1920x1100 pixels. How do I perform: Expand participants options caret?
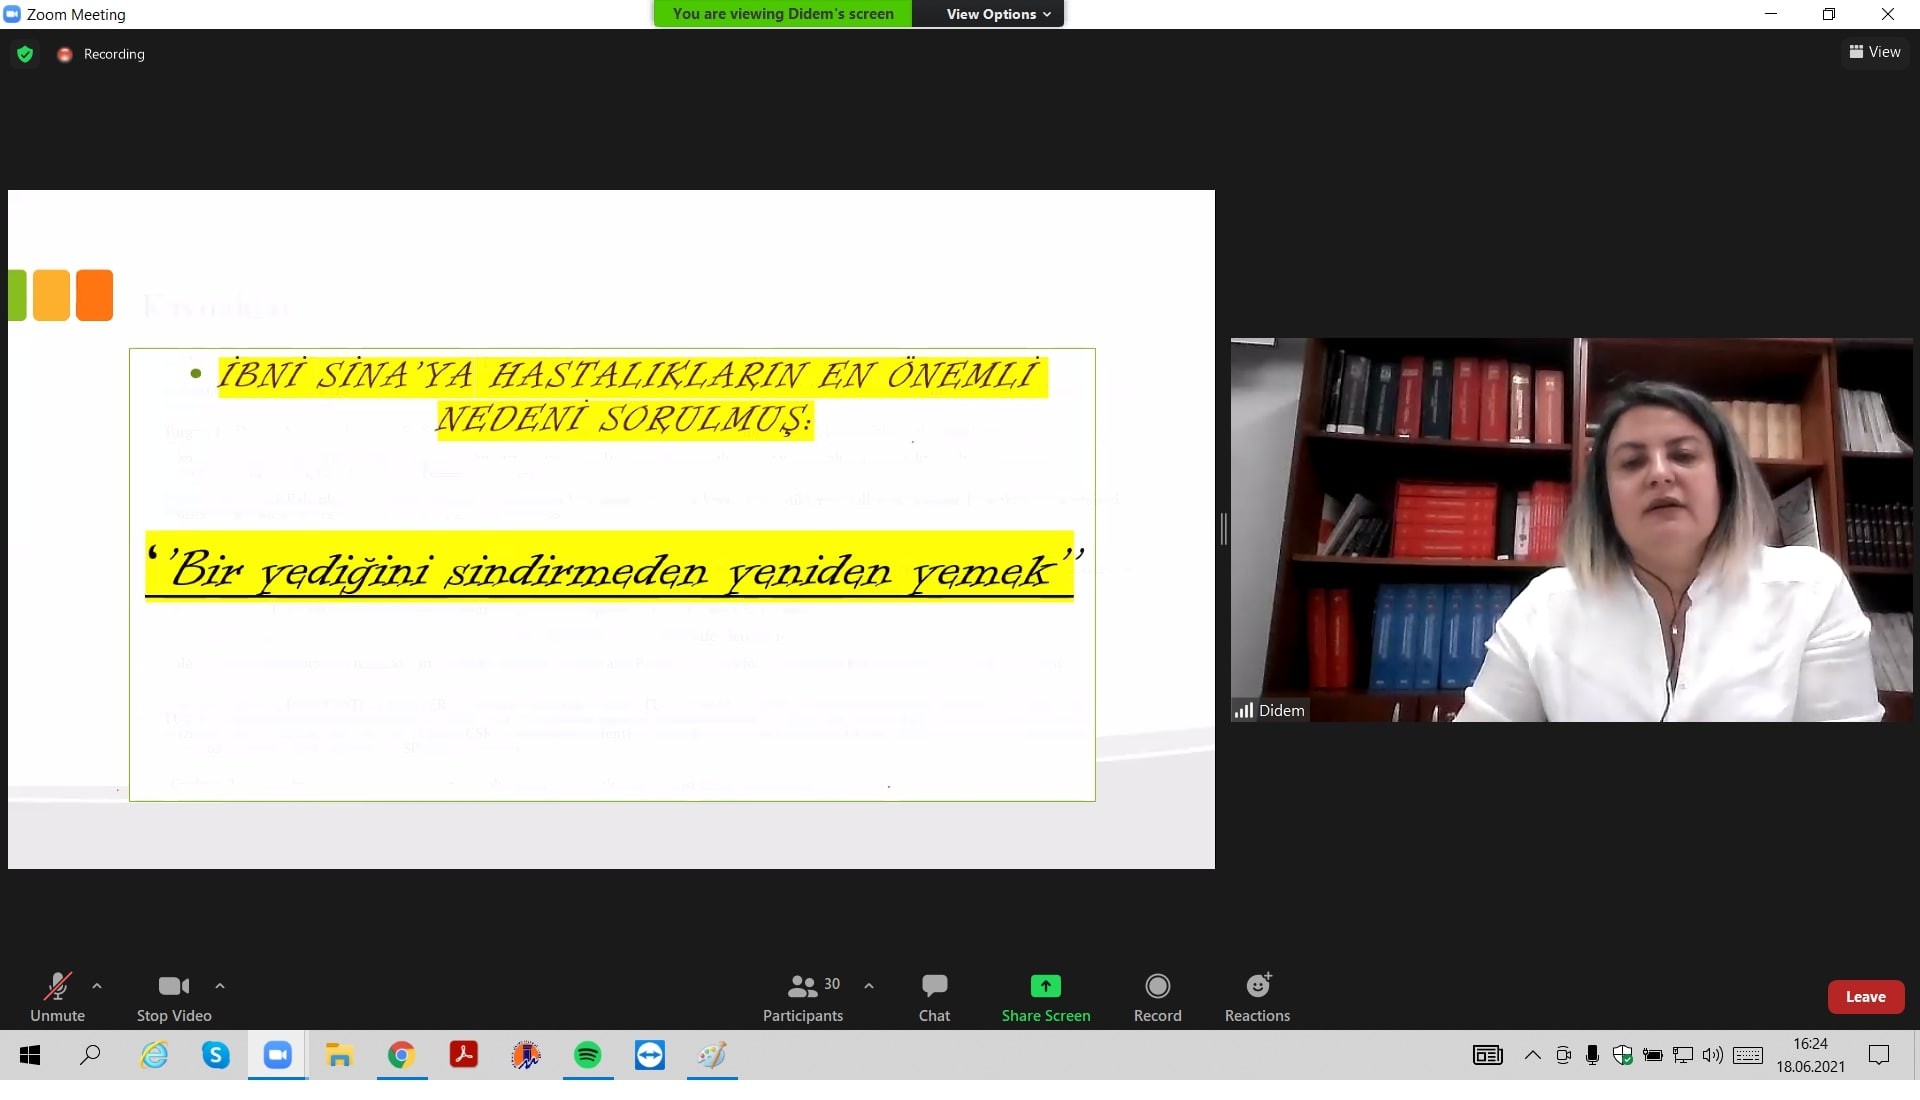pos(869,986)
